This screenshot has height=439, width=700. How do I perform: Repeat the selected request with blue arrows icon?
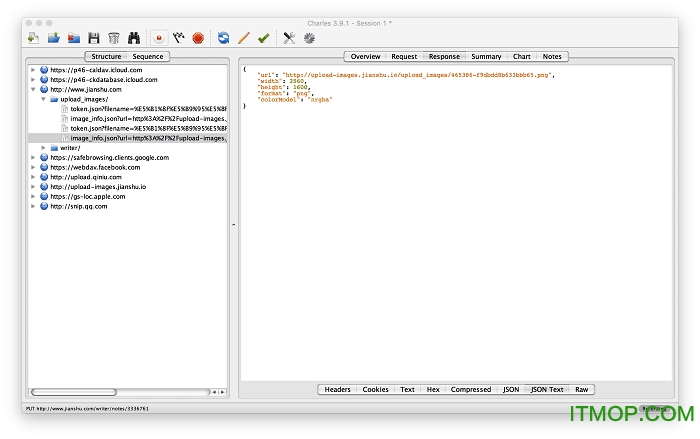223,38
